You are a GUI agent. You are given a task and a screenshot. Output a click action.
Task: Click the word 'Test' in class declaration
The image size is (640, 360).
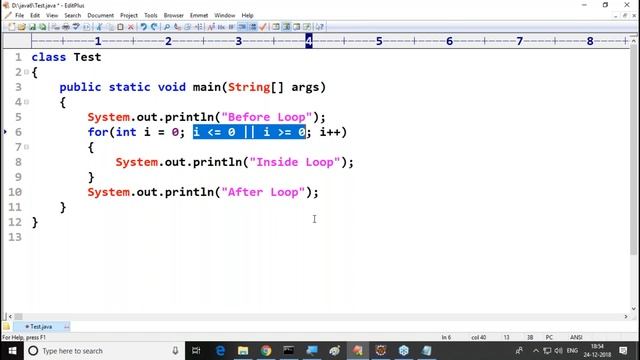[x=87, y=57]
